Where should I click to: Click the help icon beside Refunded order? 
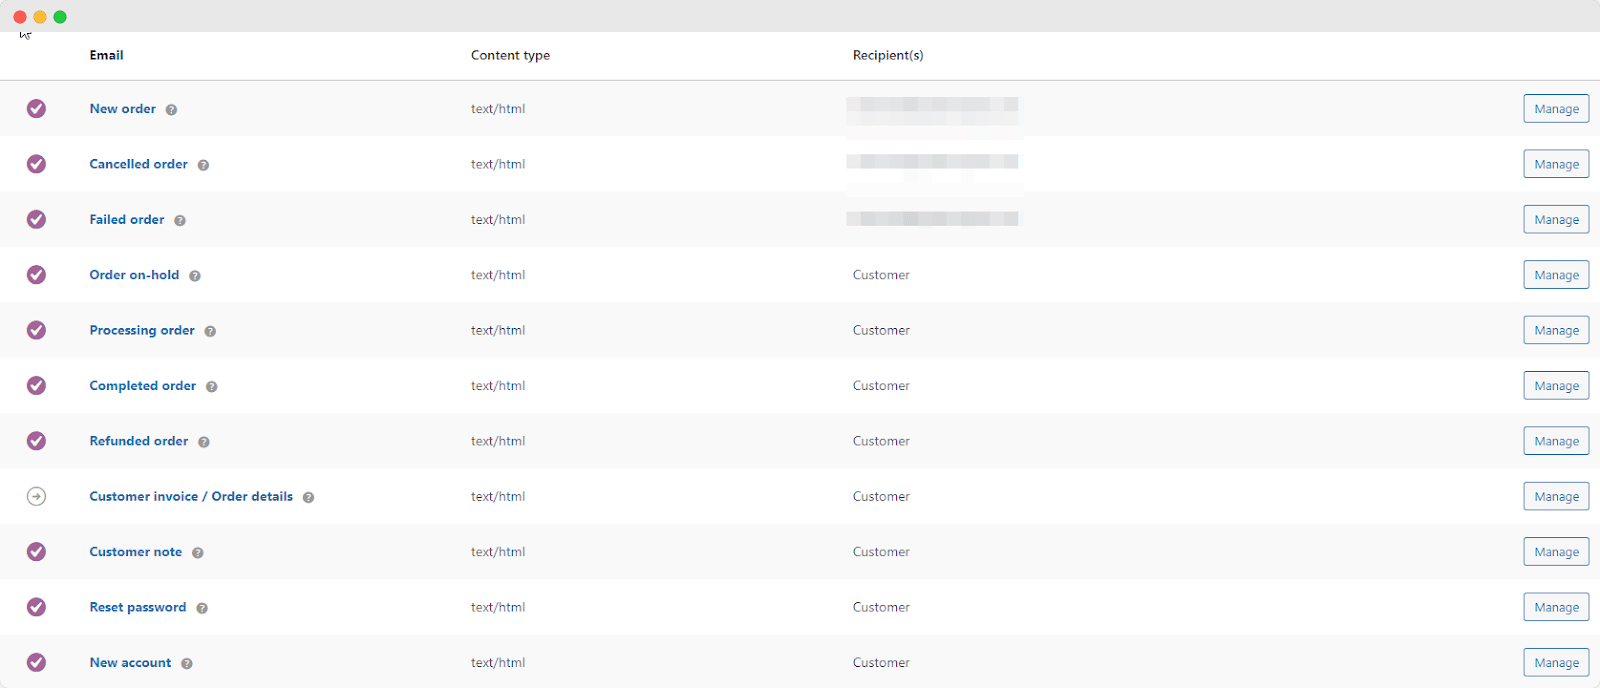[204, 442]
